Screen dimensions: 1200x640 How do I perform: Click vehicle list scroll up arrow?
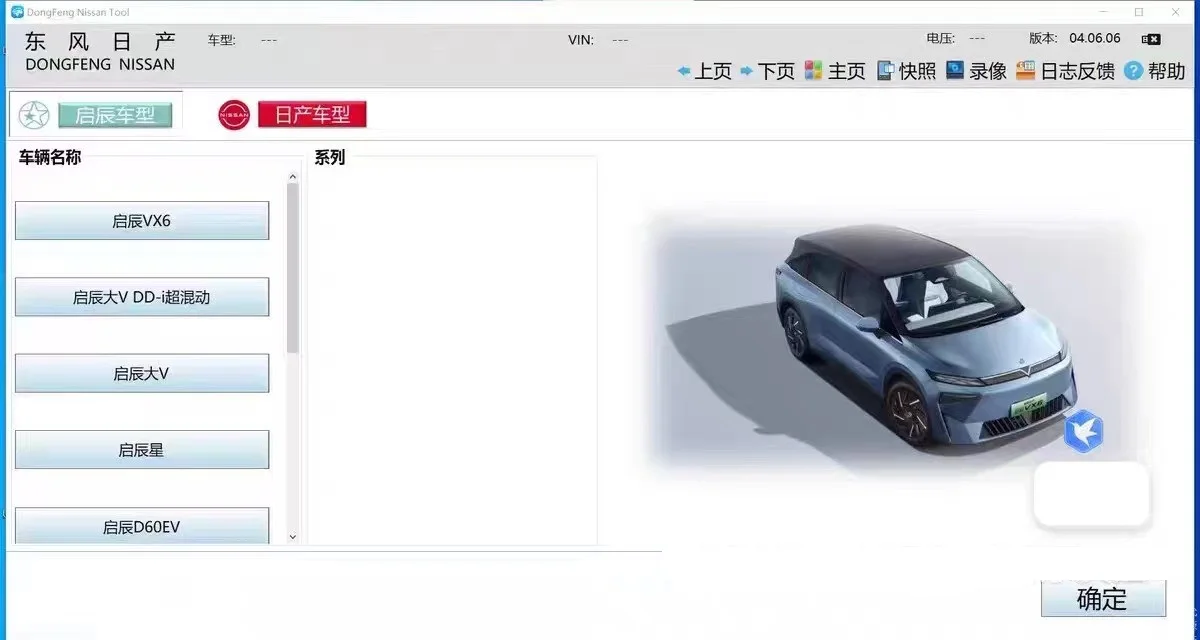click(x=293, y=177)
